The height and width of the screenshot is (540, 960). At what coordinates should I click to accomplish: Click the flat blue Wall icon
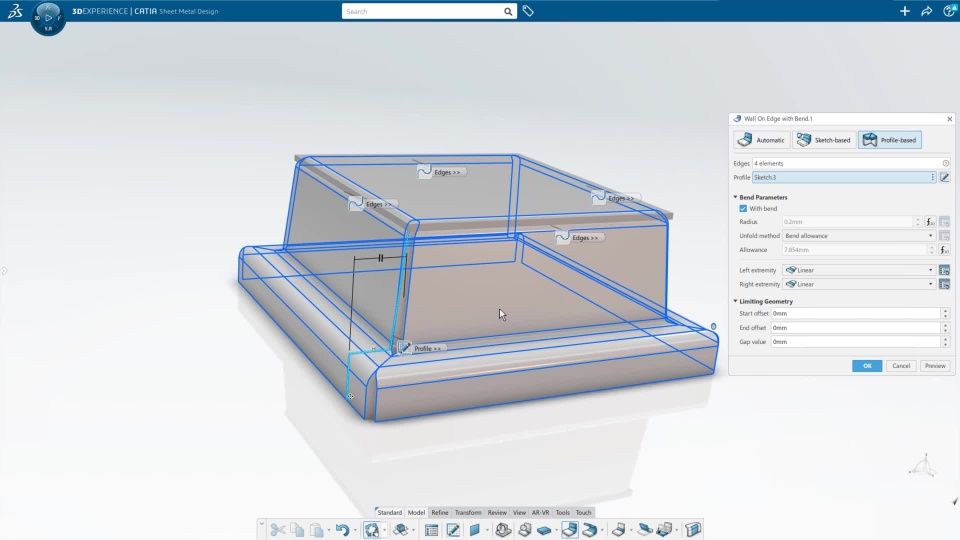[x=544, y=530]
